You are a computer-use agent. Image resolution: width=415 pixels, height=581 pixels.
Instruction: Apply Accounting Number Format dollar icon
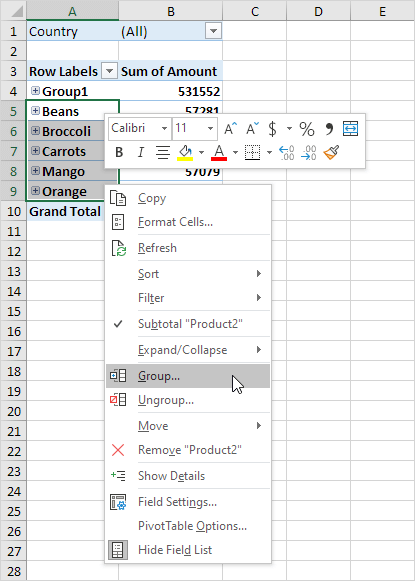coord(272,129)
